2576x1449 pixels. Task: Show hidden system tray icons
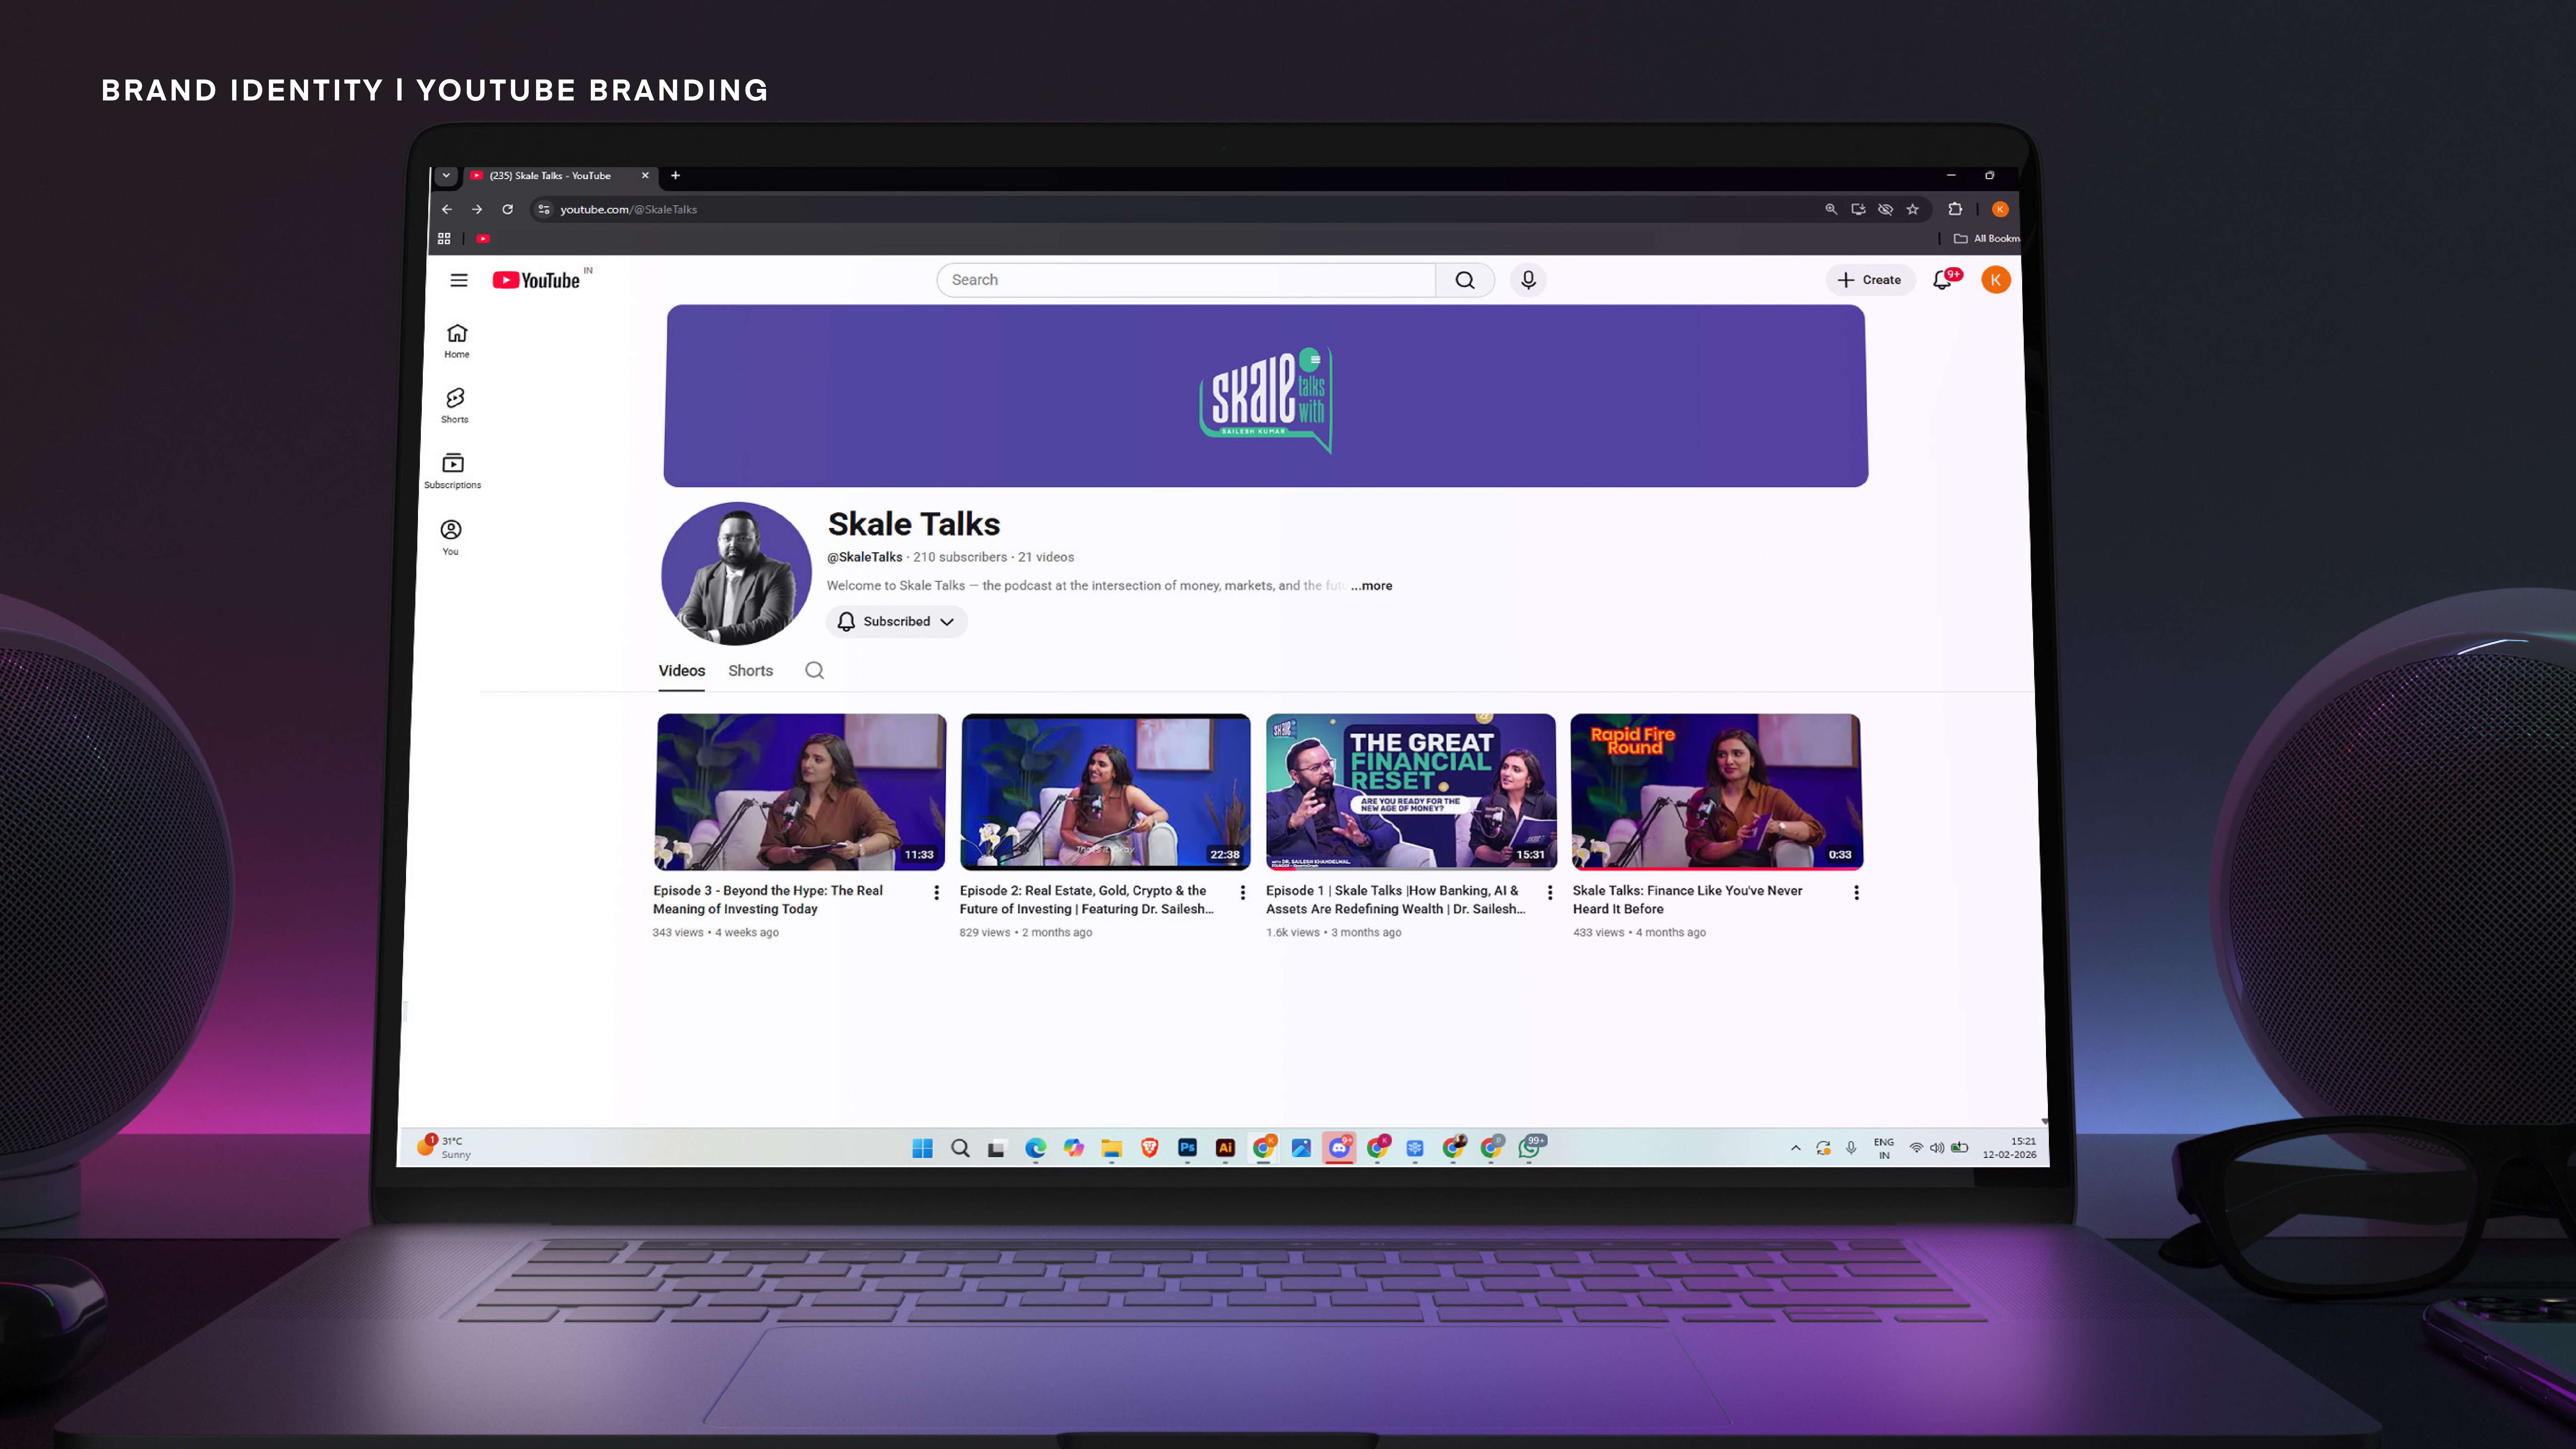tap(1796, 1148)
